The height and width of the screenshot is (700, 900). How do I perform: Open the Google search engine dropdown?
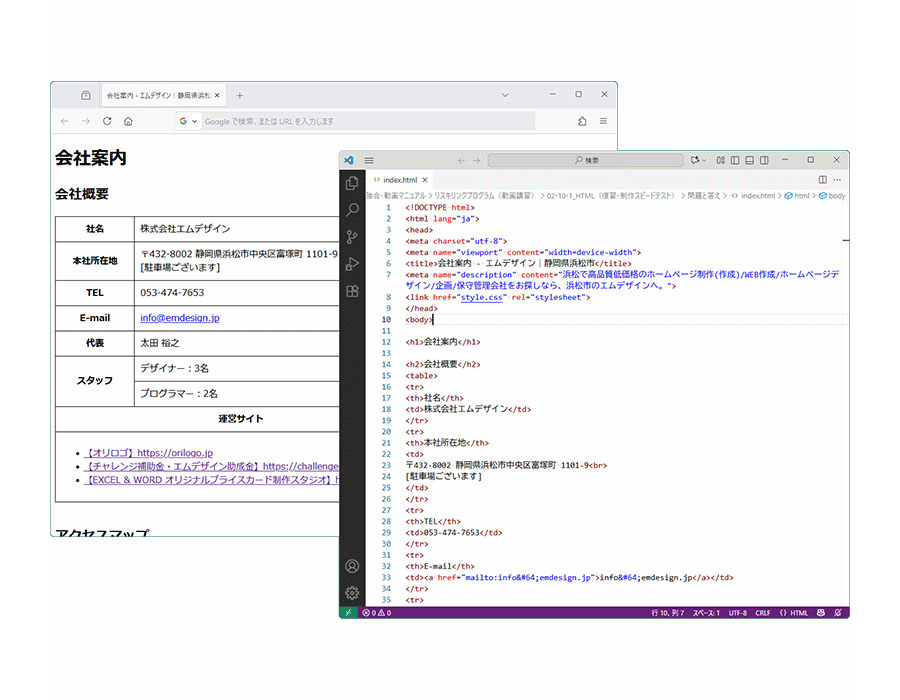187,121
